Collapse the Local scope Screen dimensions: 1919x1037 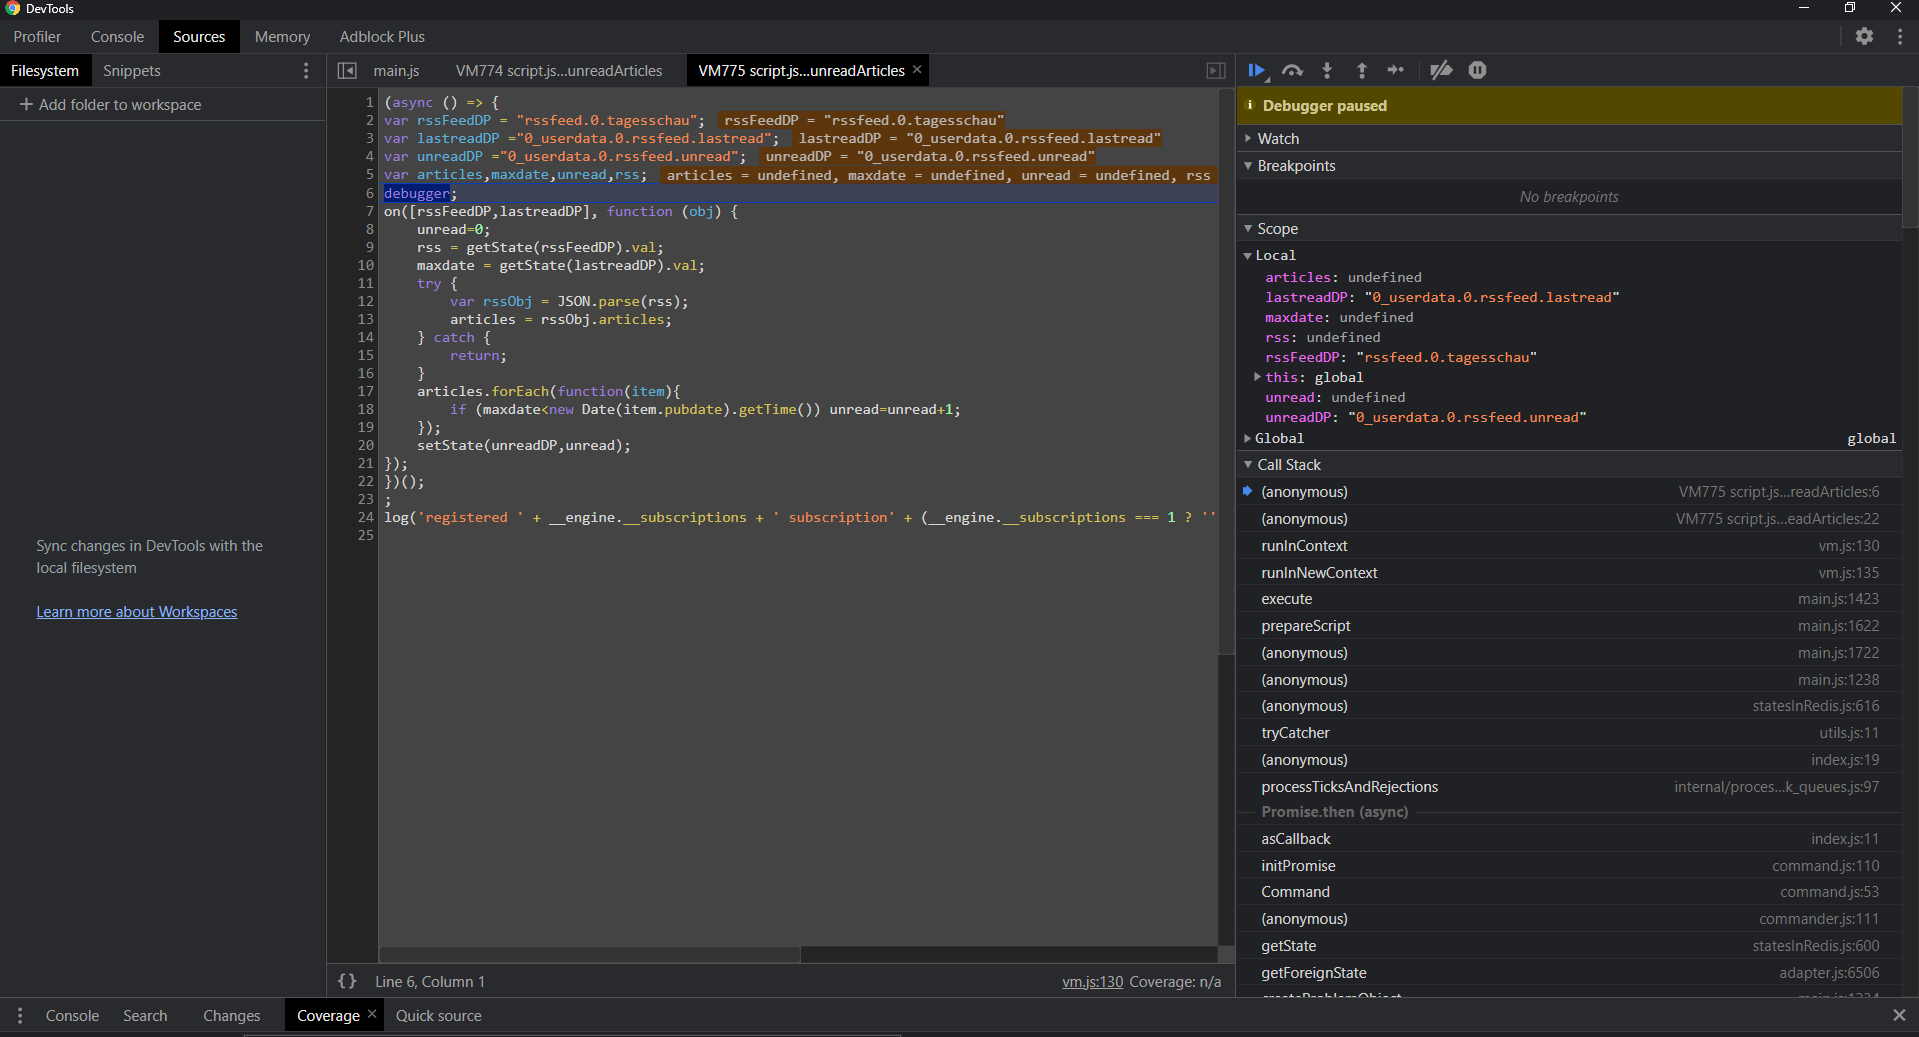coord(1247,256)
